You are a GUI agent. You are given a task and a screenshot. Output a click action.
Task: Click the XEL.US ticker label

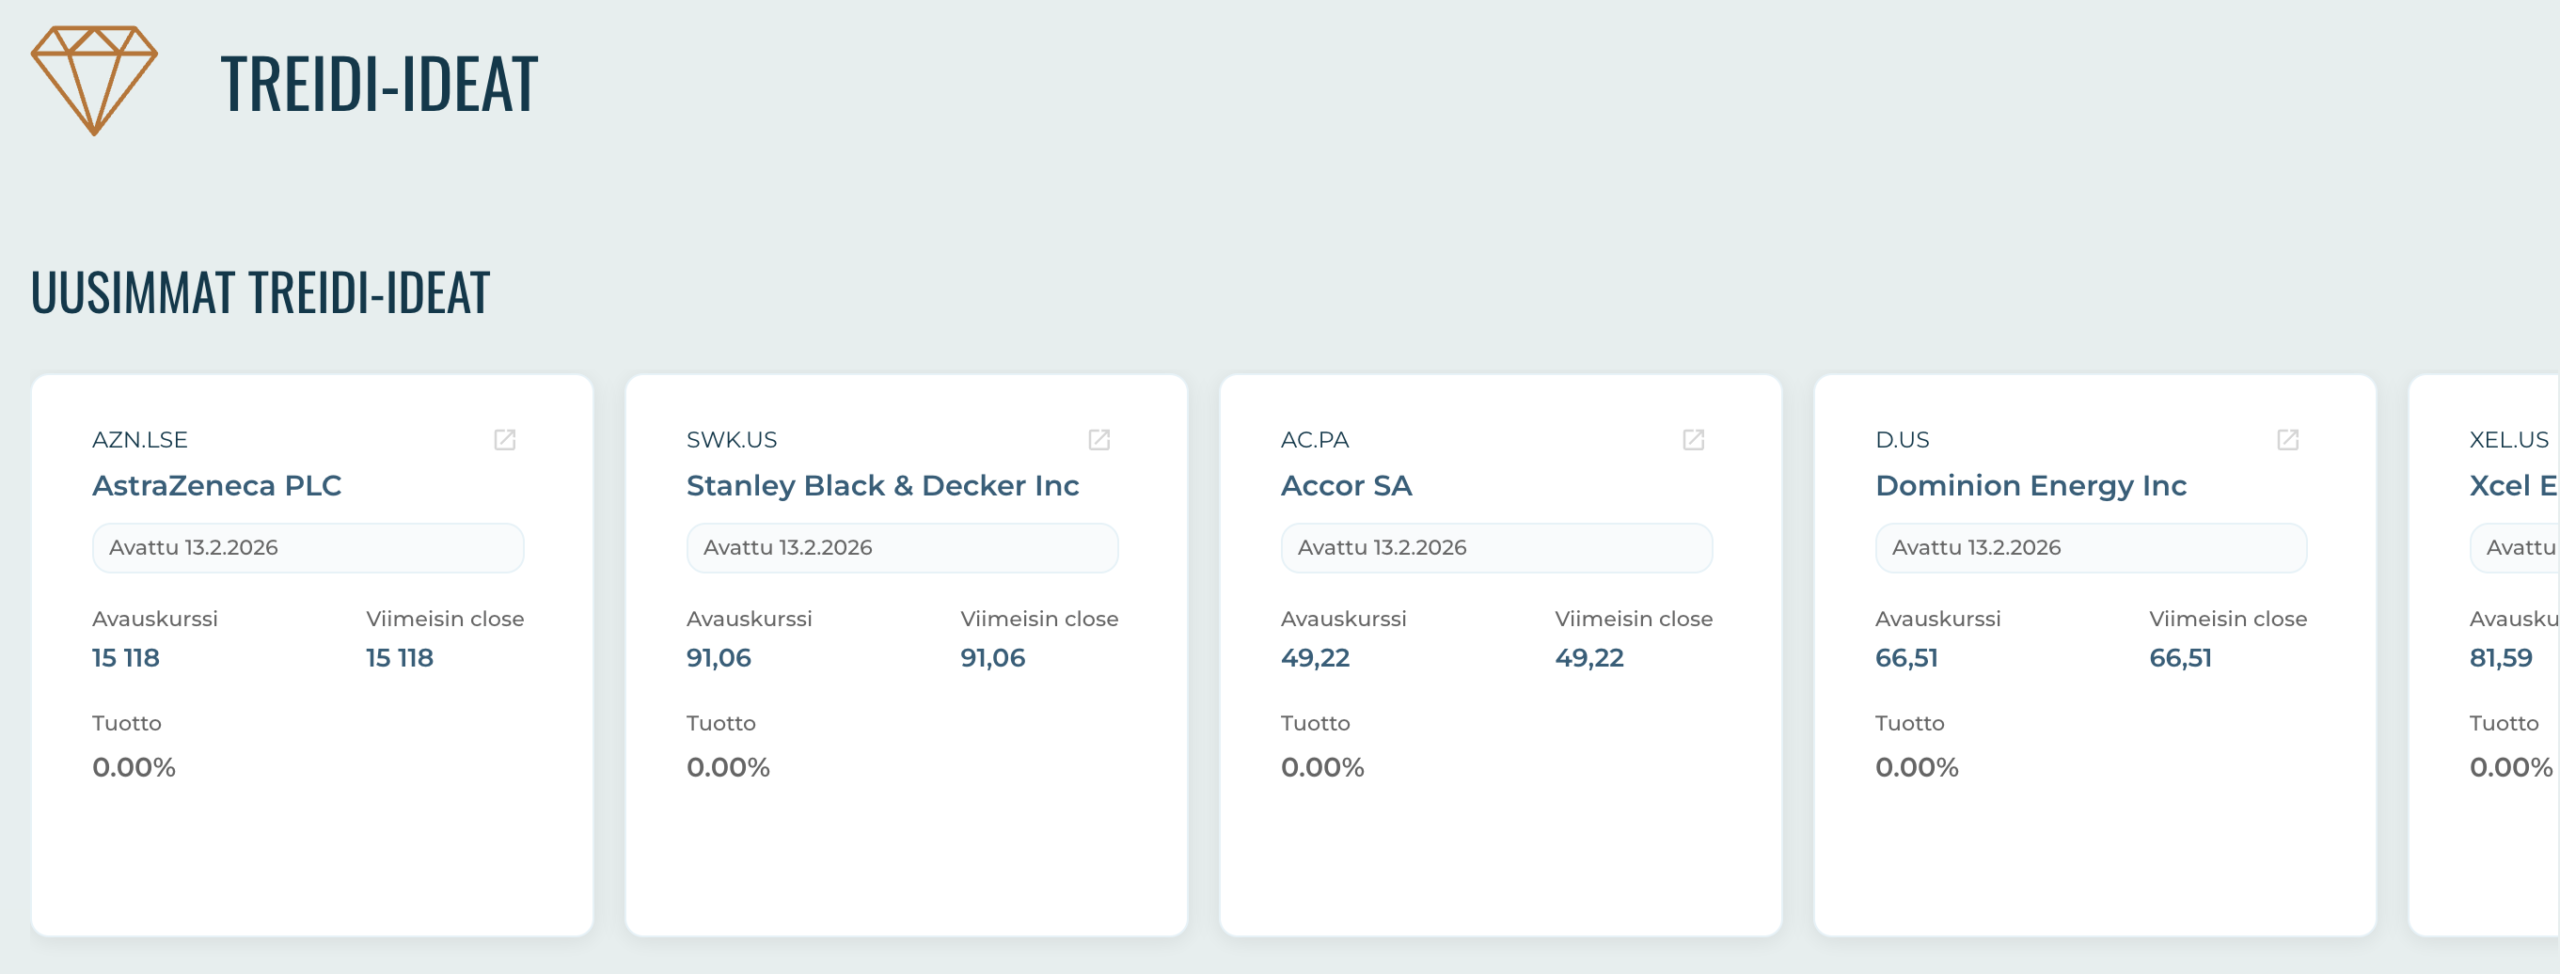[2508, 440]
